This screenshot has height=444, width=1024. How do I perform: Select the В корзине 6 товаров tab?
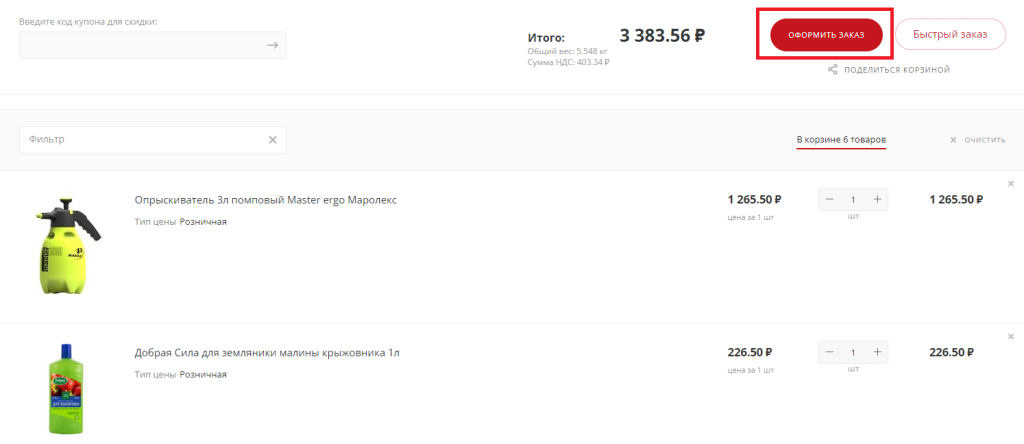pyautogui.click(x=841, y=139)
